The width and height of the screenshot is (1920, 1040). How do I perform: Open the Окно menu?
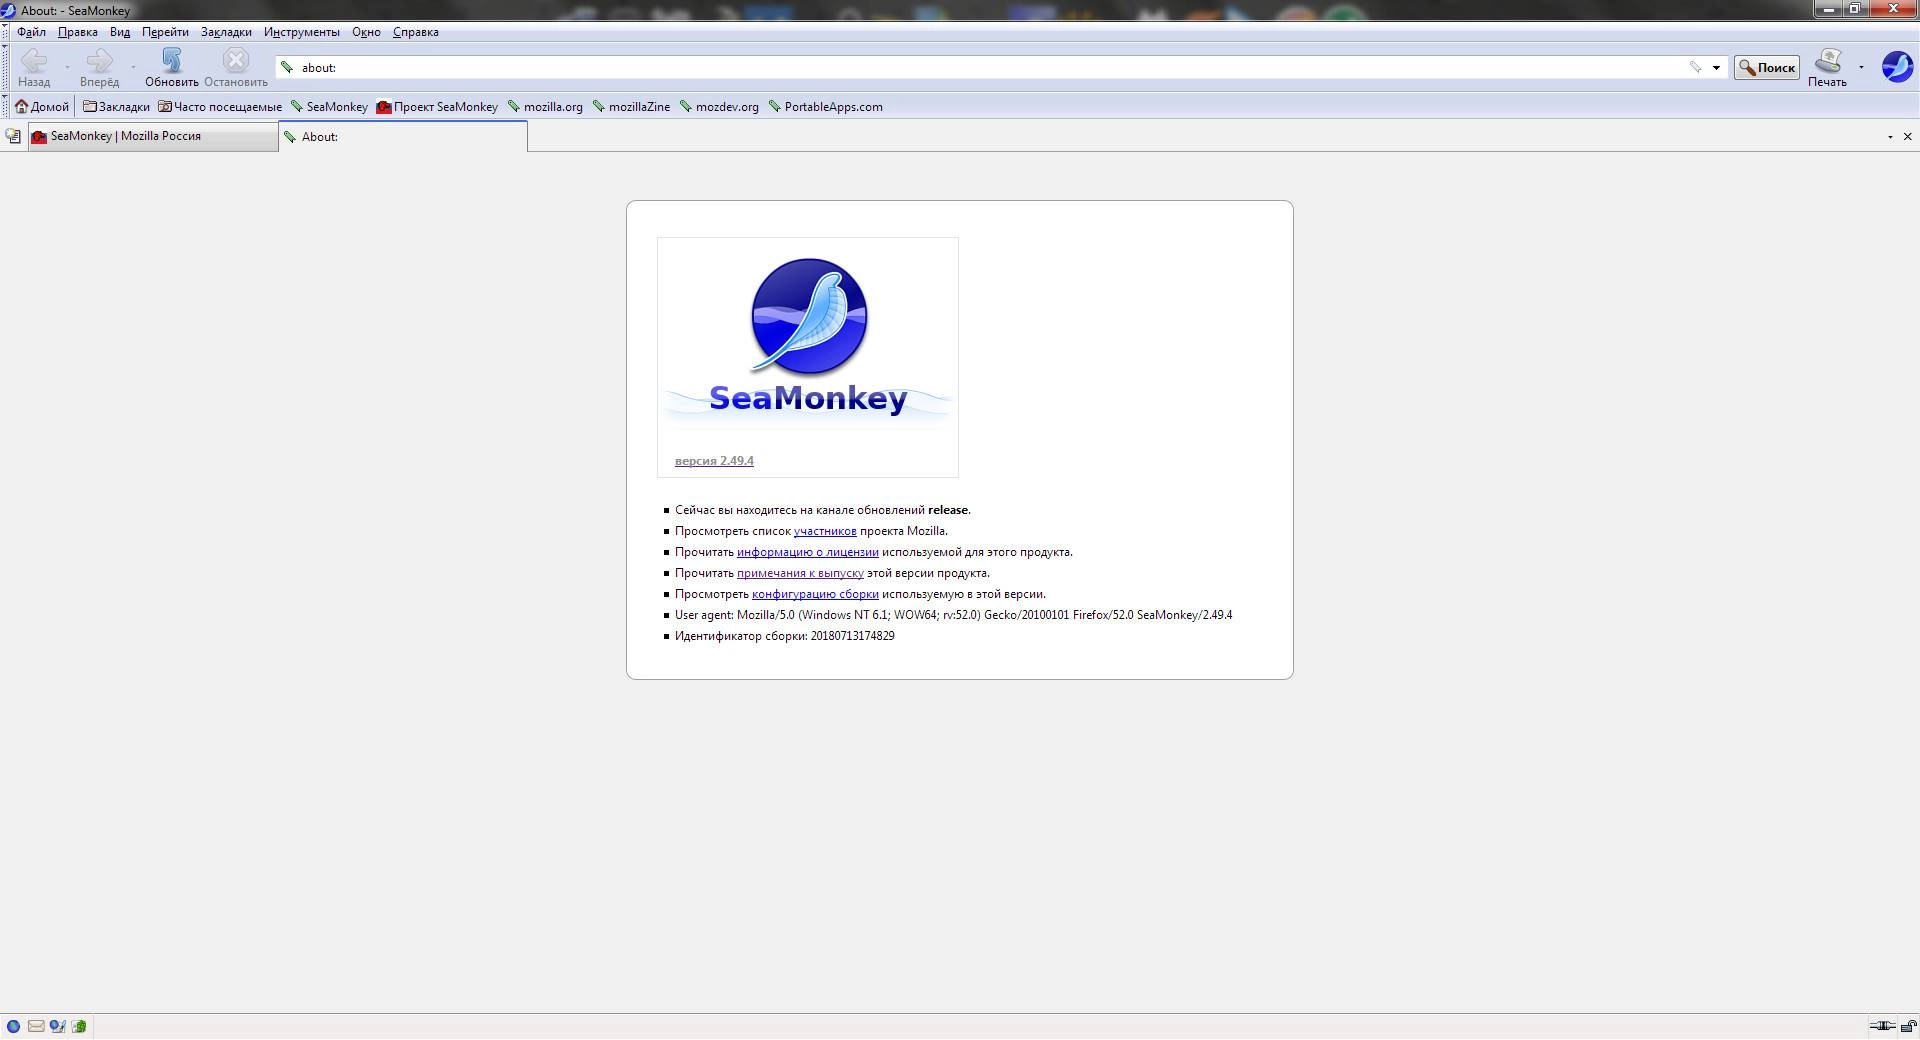(x=366, y=32)
